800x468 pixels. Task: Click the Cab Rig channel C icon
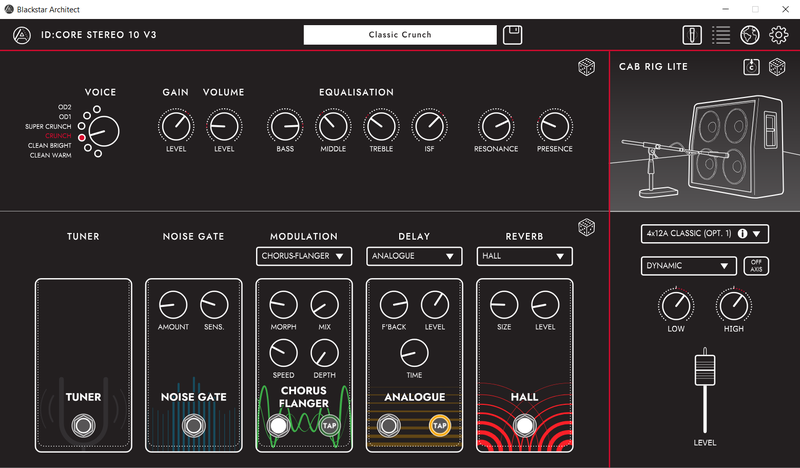coord(750,67)
